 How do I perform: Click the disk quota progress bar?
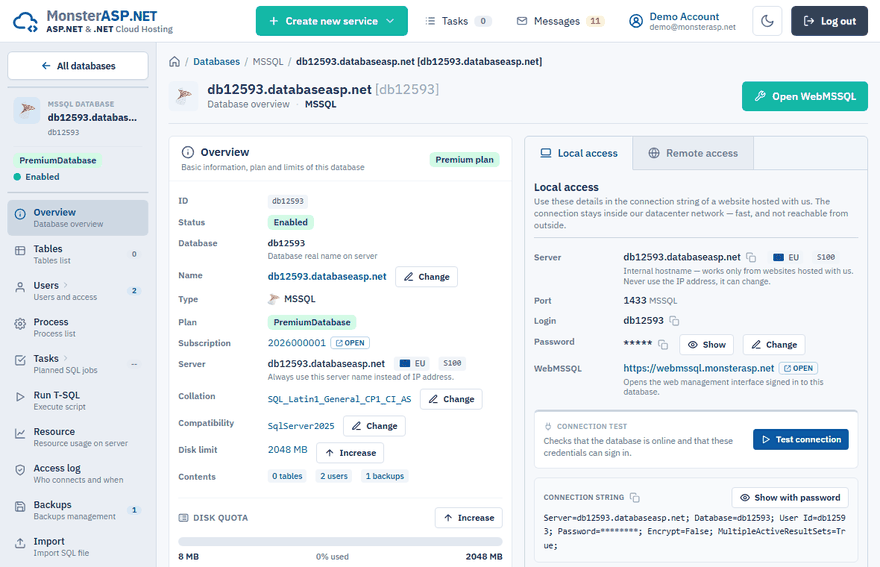tap(340, 542)
